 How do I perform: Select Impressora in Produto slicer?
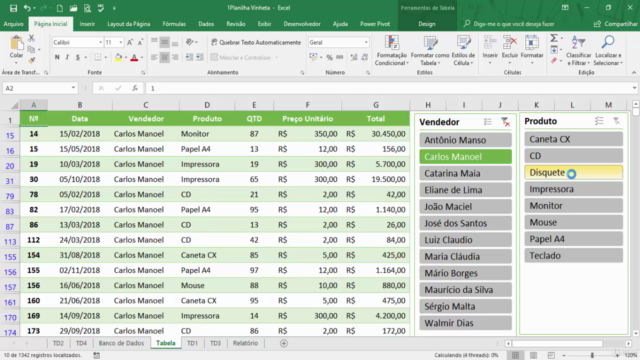573,189
